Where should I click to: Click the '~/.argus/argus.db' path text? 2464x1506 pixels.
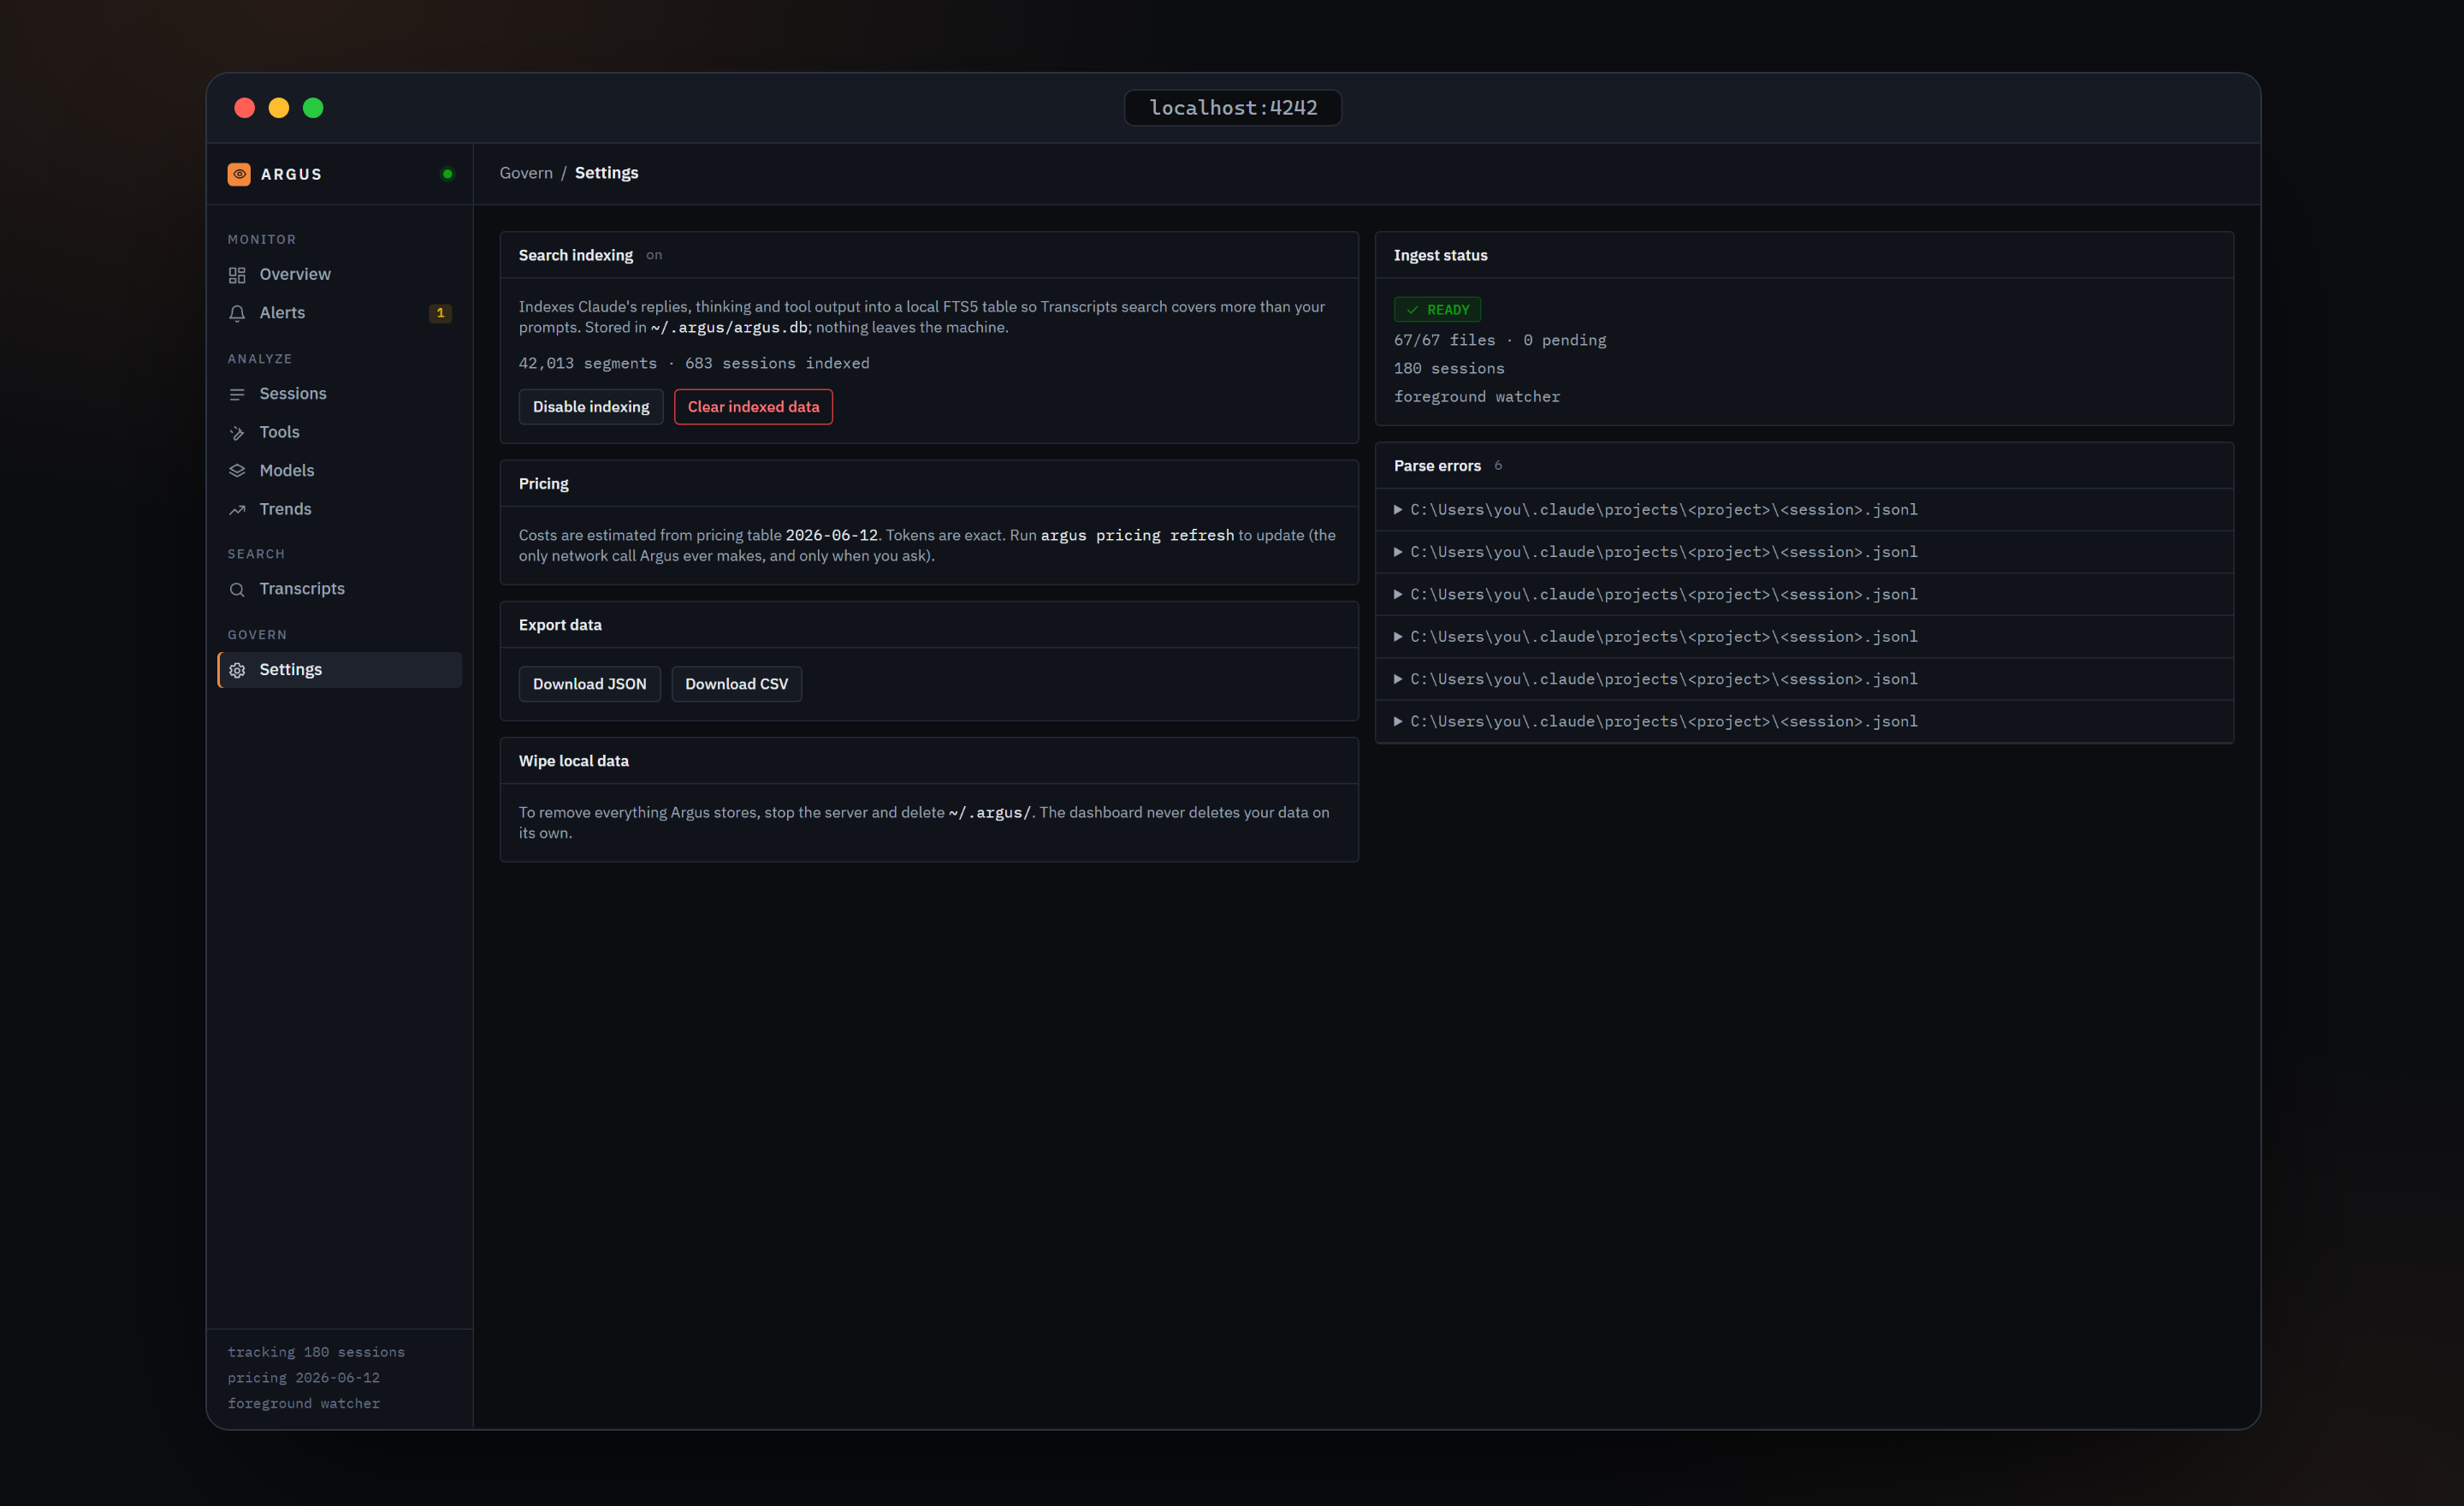pyautogui.click(x=729, y=328)
